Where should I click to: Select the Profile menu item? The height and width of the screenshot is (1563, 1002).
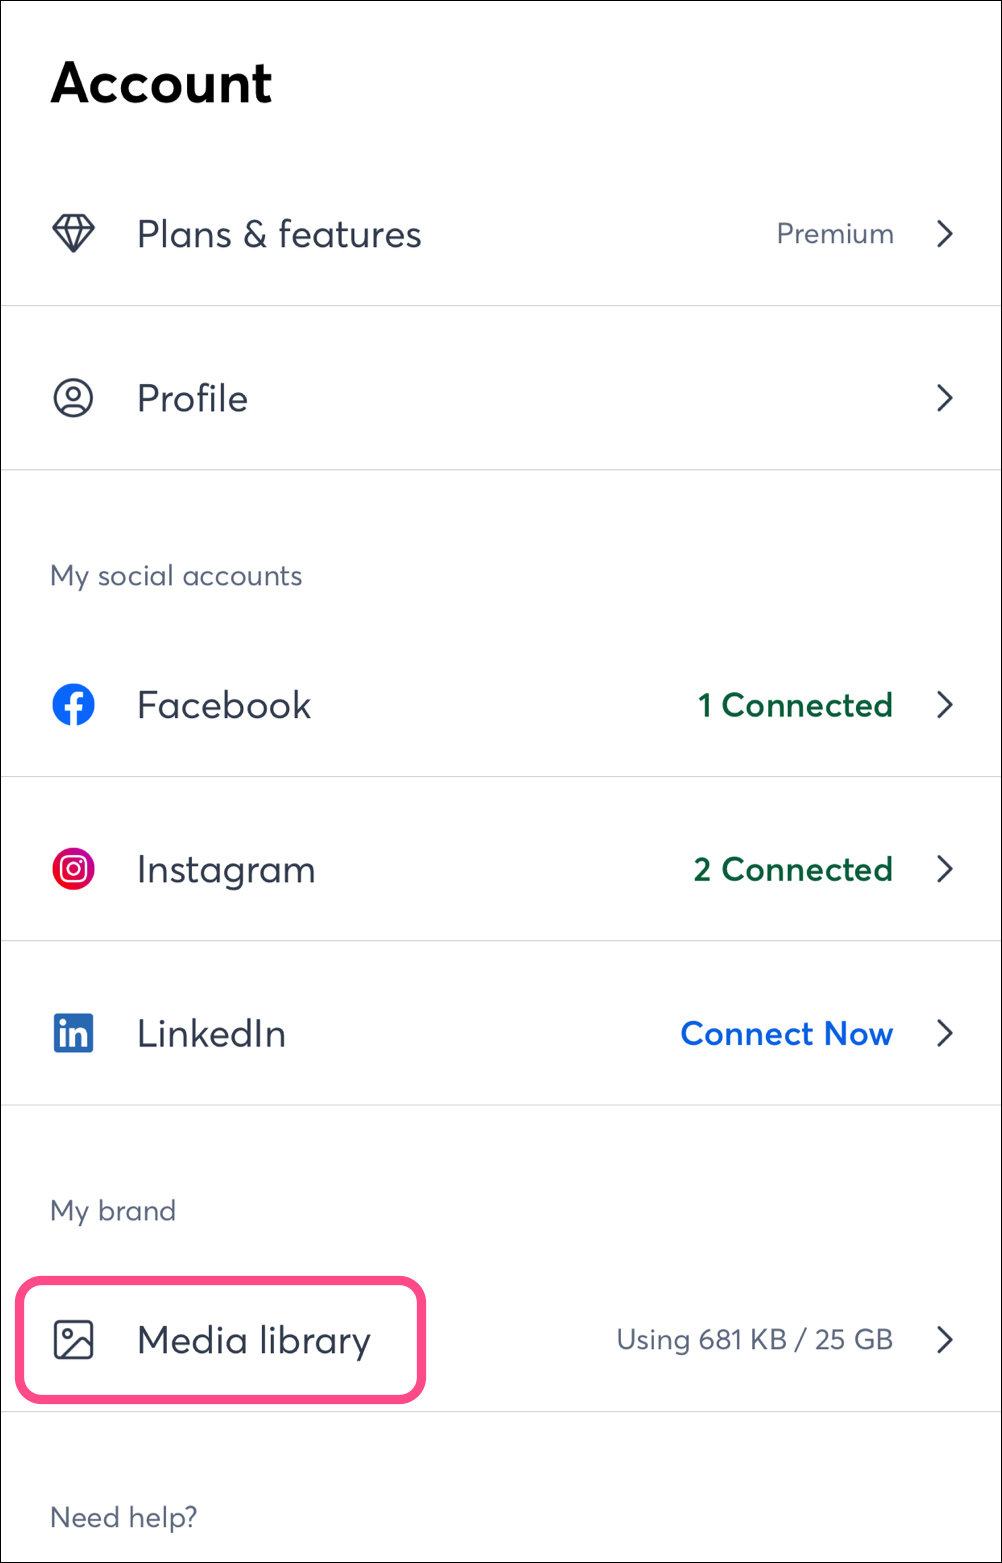click(192, 398)
